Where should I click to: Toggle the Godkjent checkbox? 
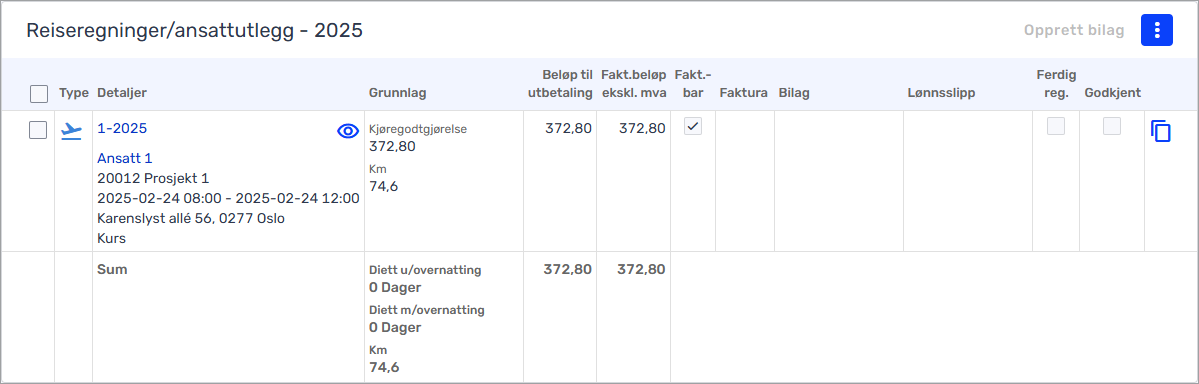coord(1112,127)
